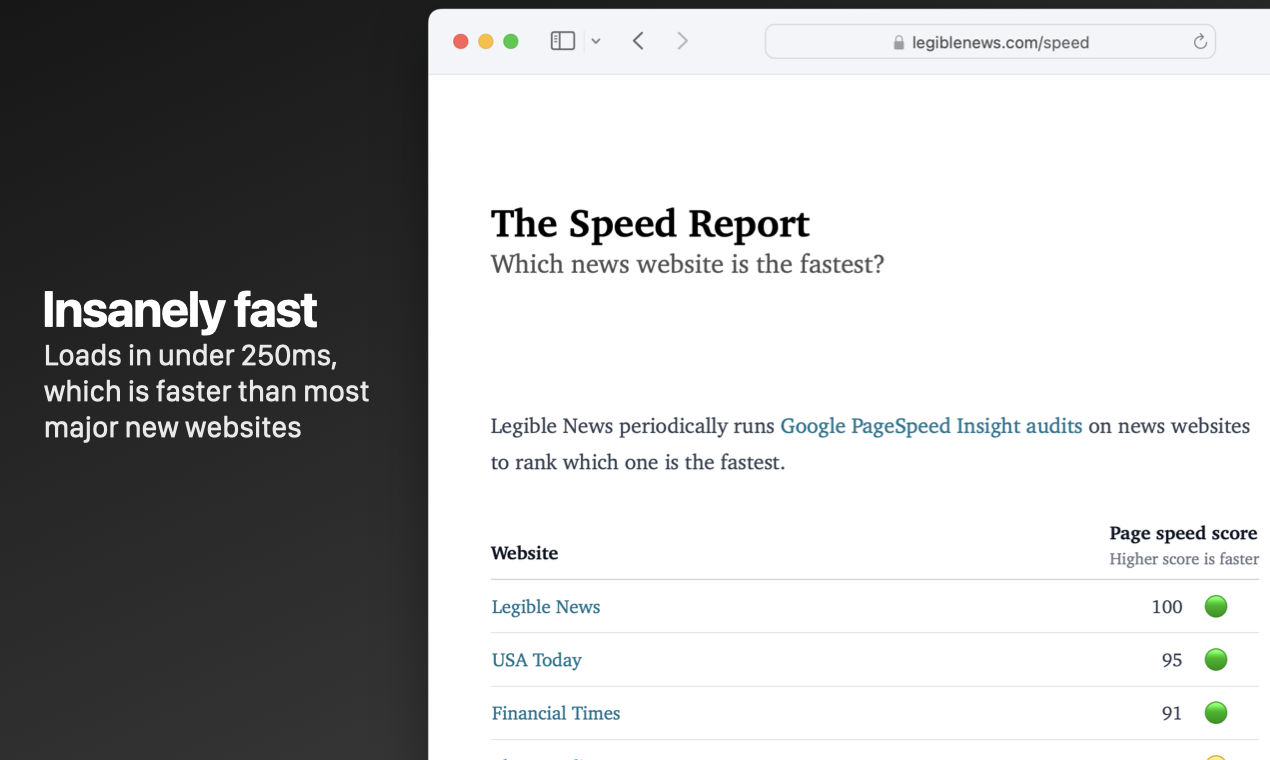This screenshot has width=1270, height=760.
Task: Open the Financial Times link
Action: coord(556,713)
